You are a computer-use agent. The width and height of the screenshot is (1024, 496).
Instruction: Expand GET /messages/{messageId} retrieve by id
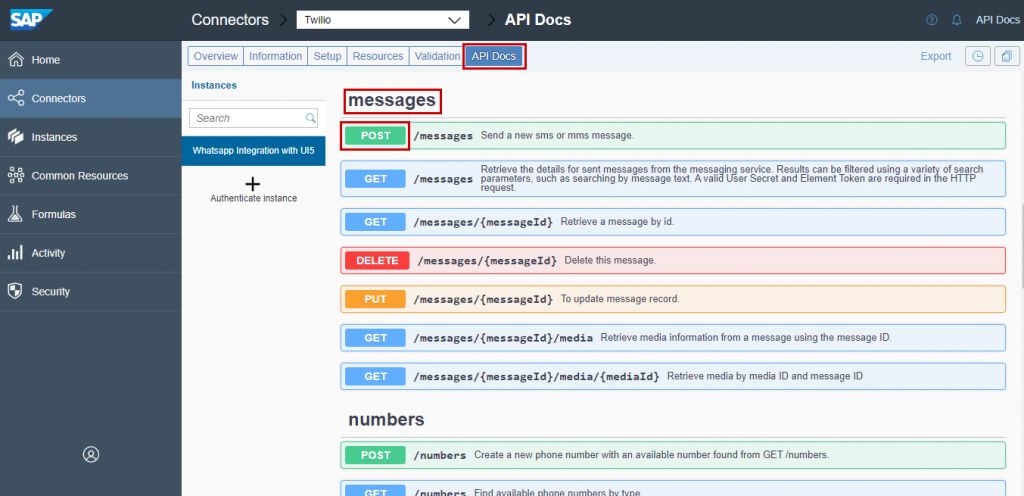point(673,222)
